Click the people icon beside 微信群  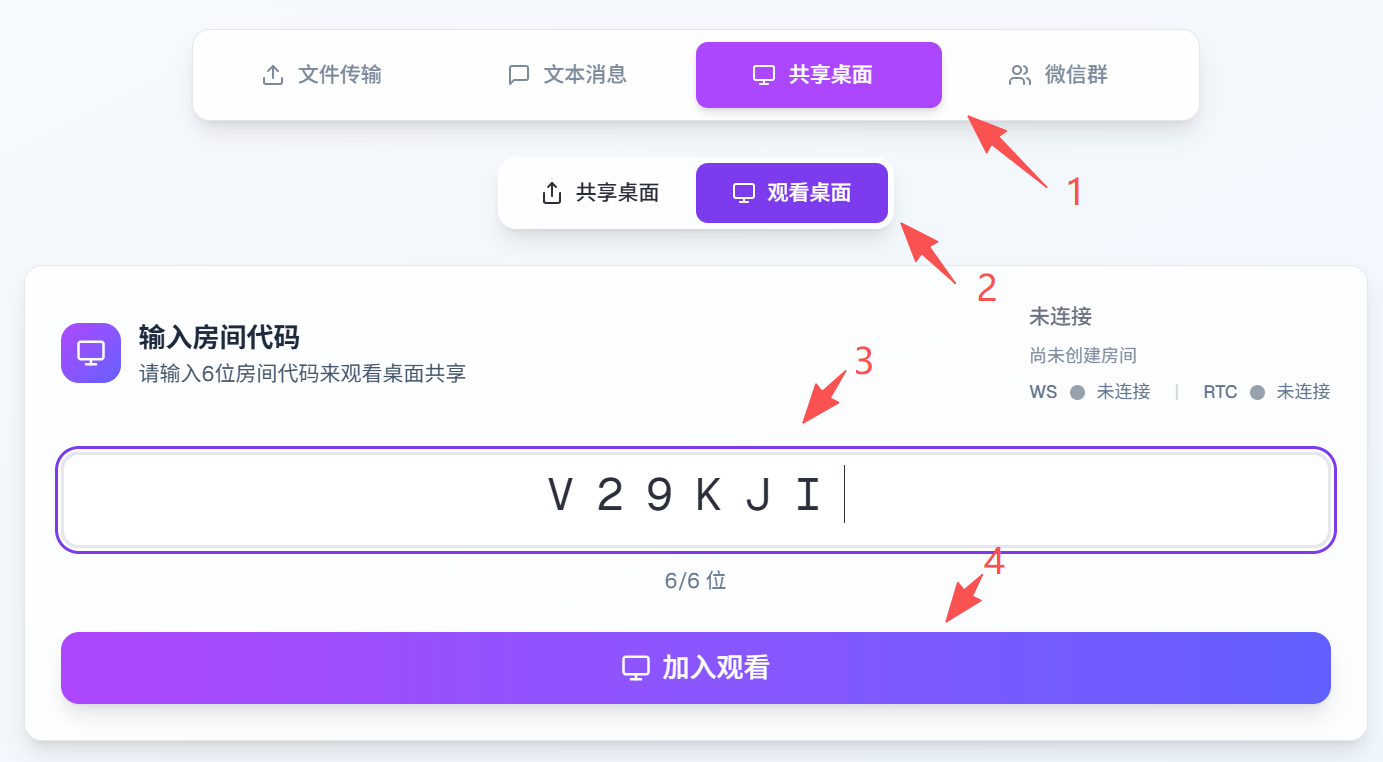tap(1020, 75)
